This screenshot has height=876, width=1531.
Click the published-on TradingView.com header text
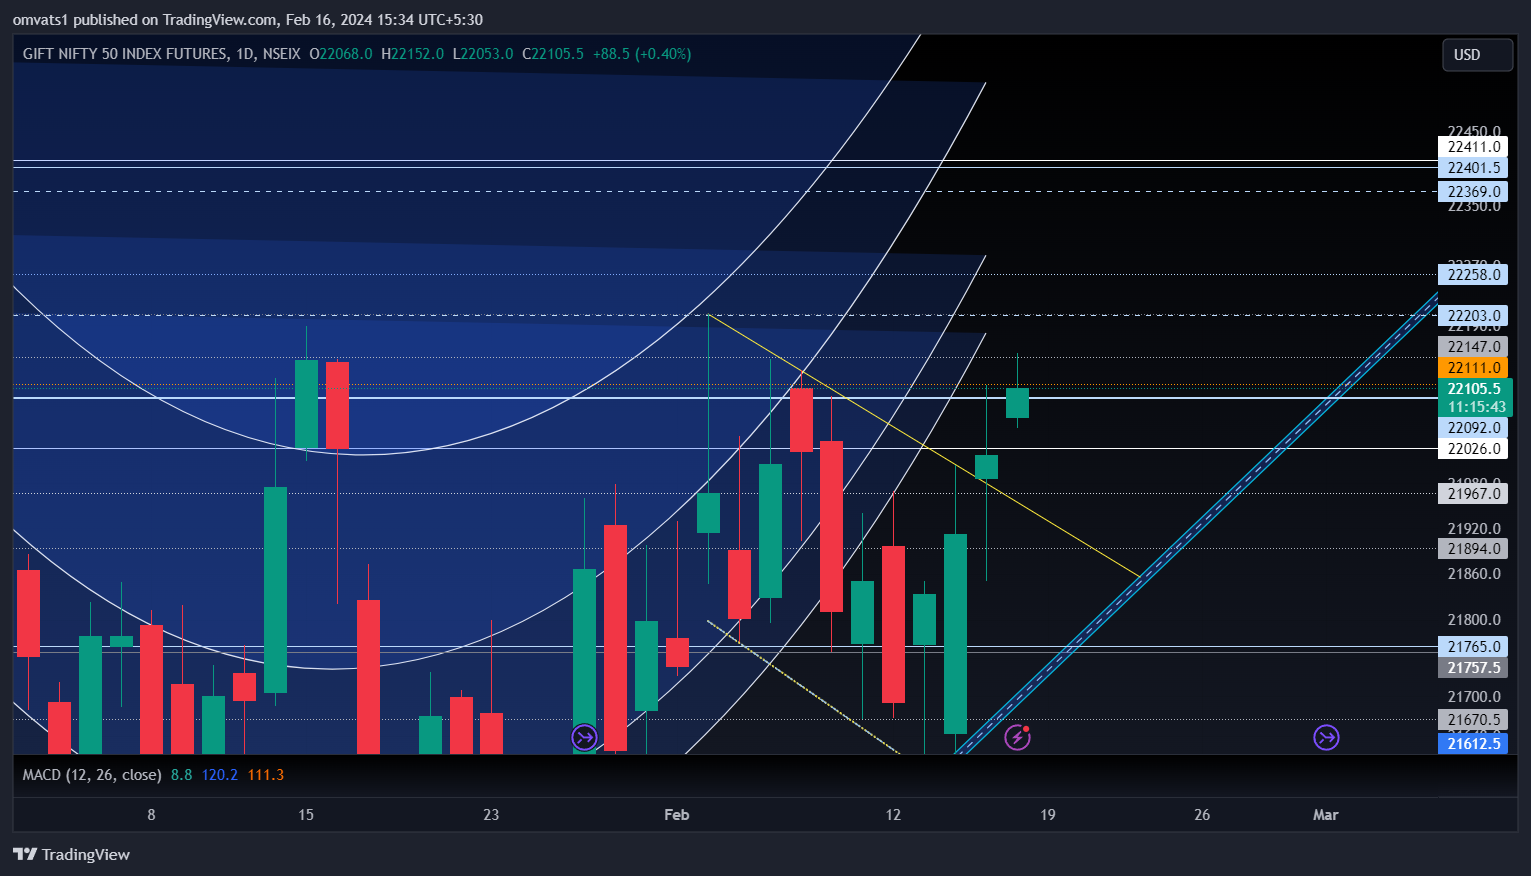(247, 20)
